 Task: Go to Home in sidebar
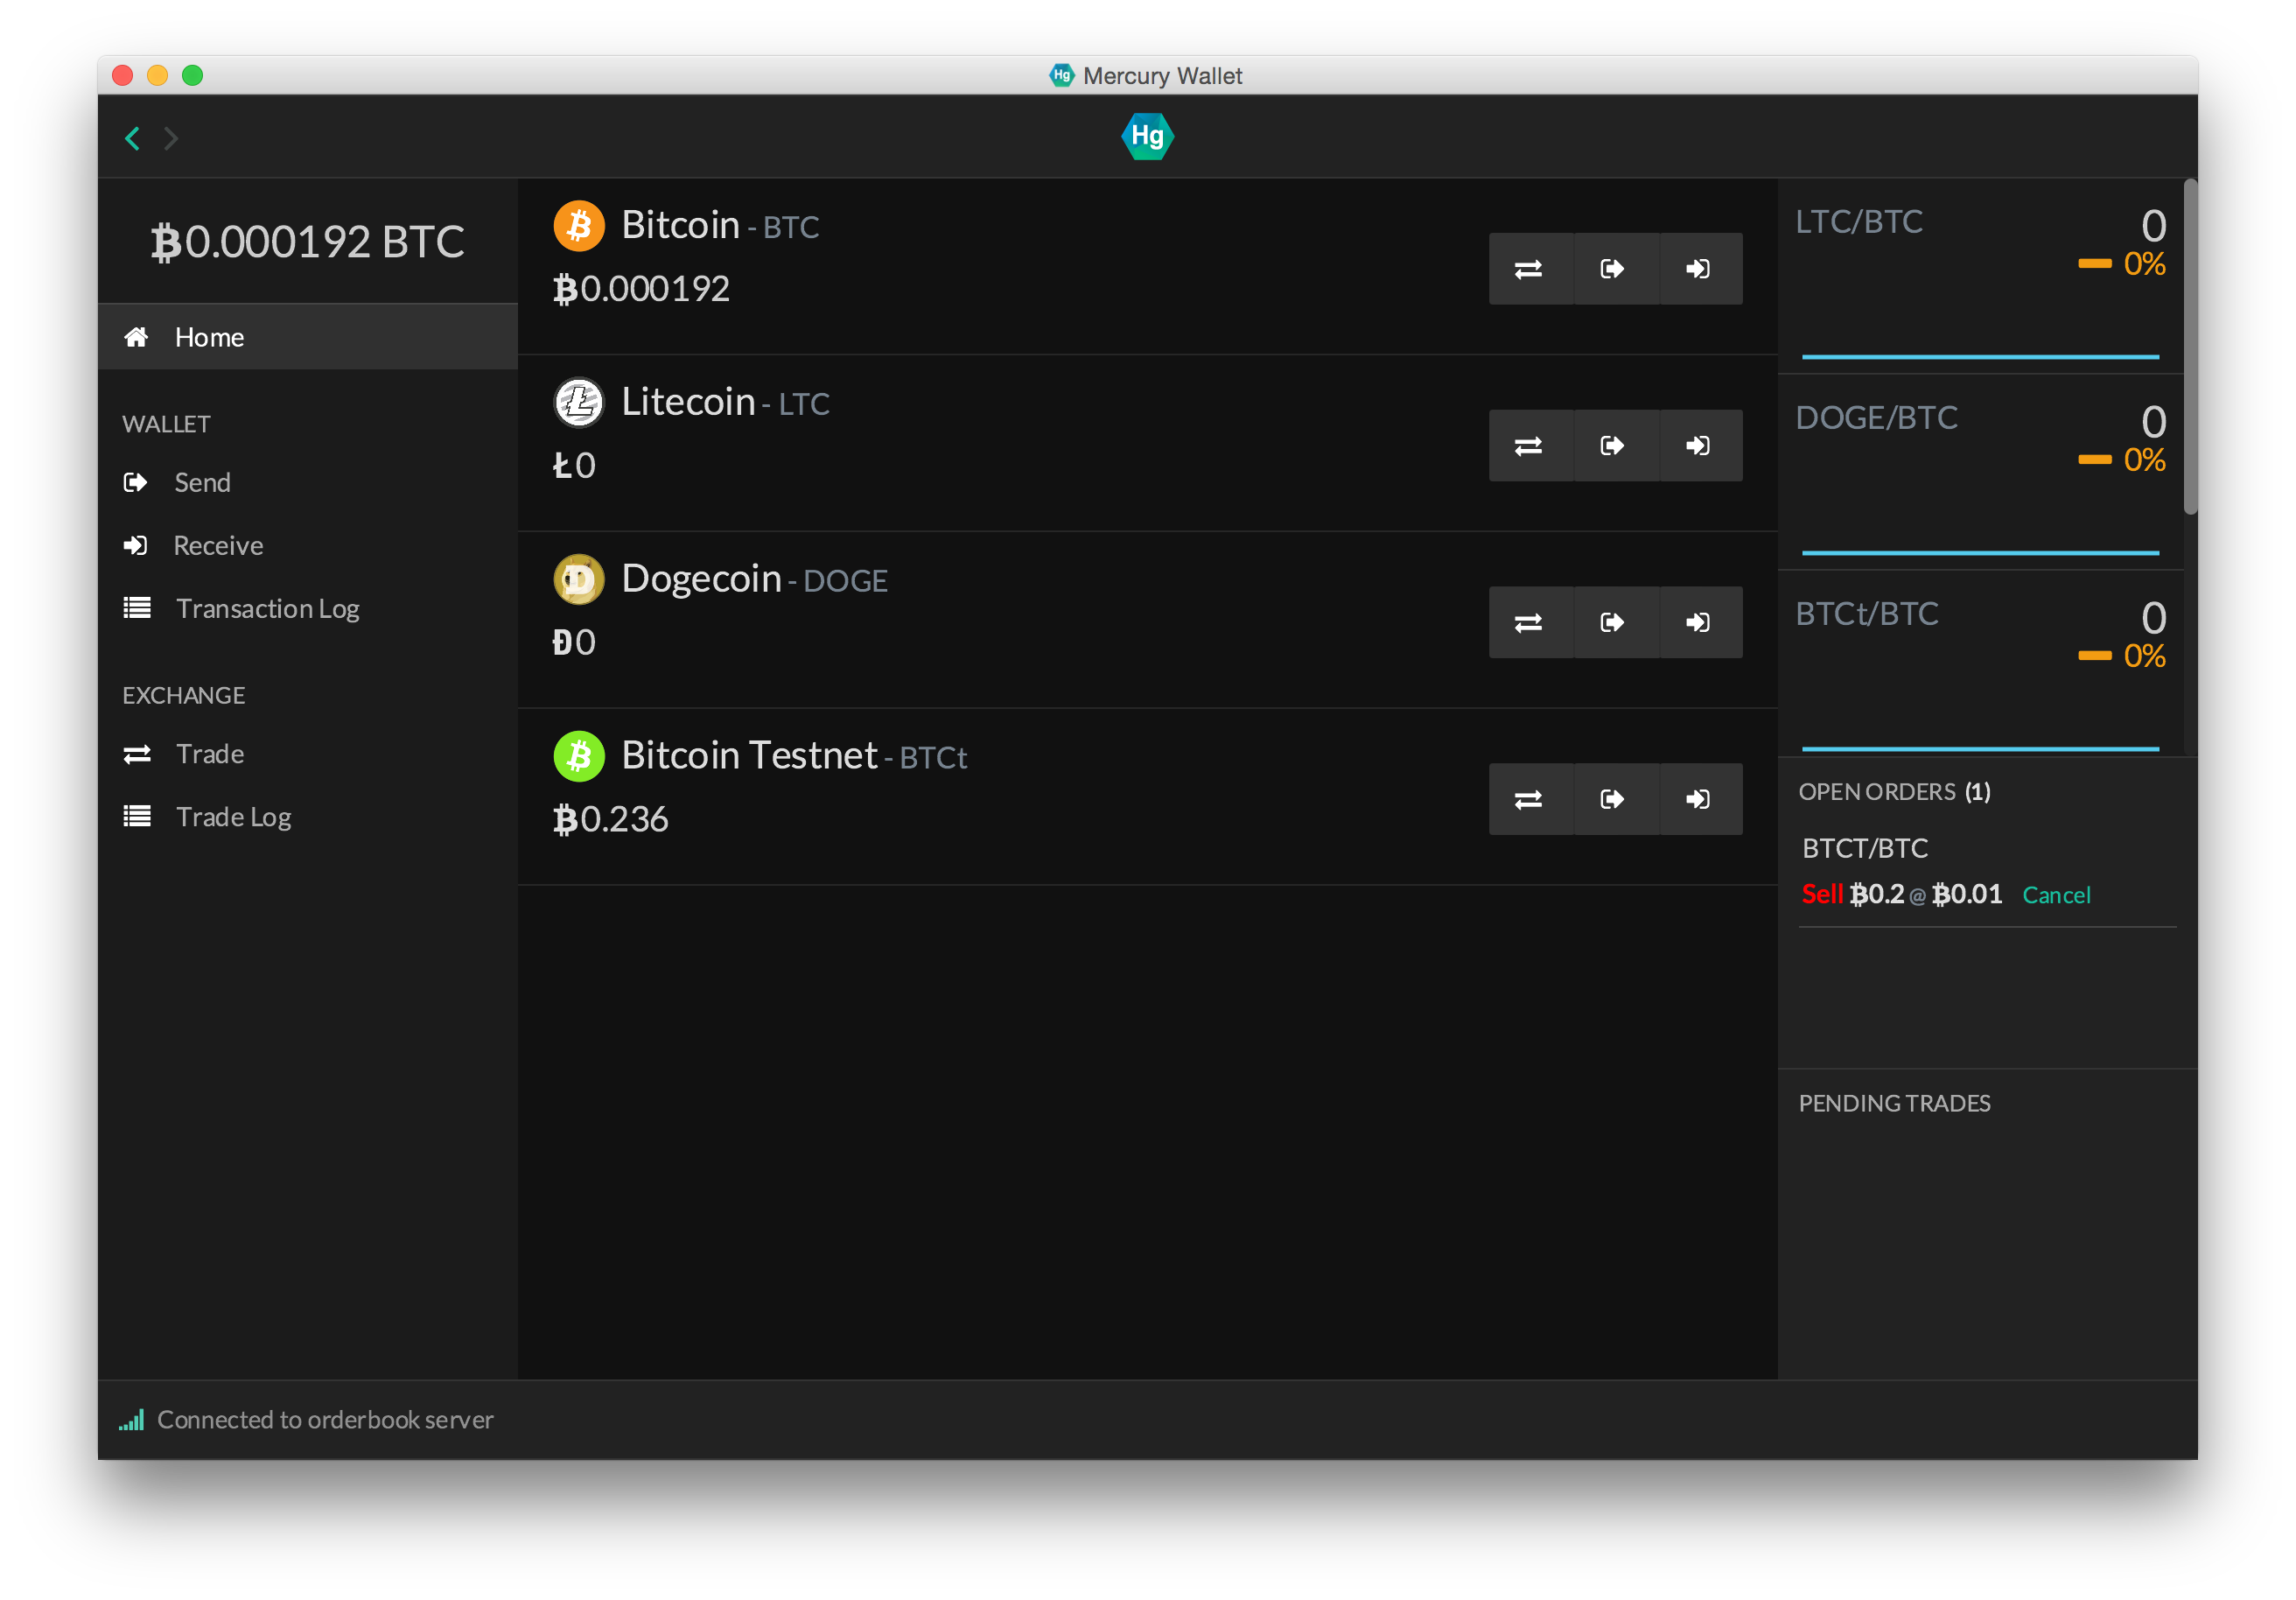308,337
